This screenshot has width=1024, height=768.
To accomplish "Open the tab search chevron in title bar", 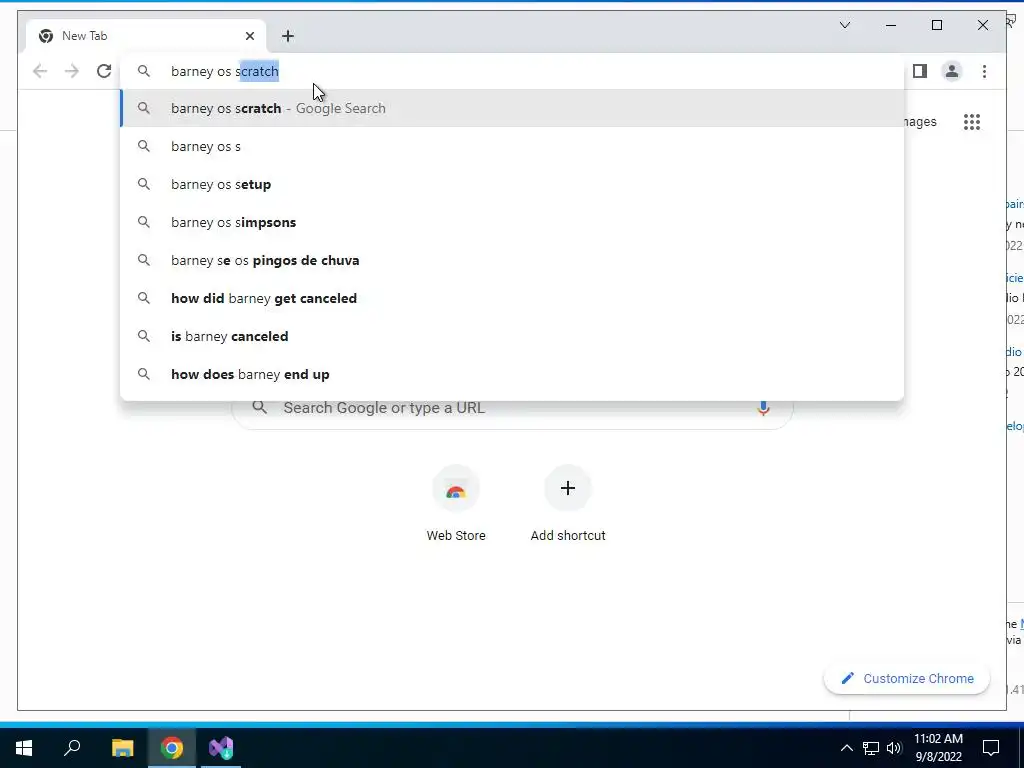I will pyautogui.click(x=844, y=25).
